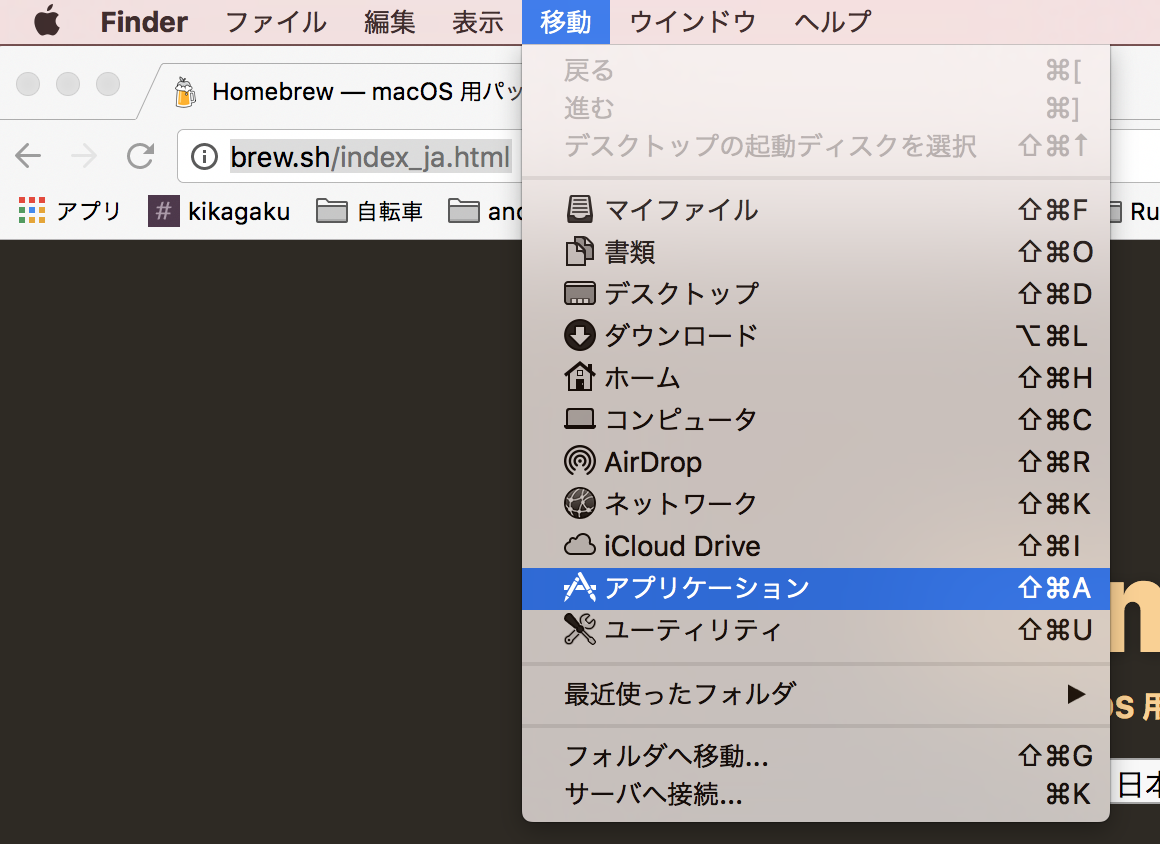Open the 自転車 bookmark folder
This screenshot has height=844, width=1160.
point(369,212)
